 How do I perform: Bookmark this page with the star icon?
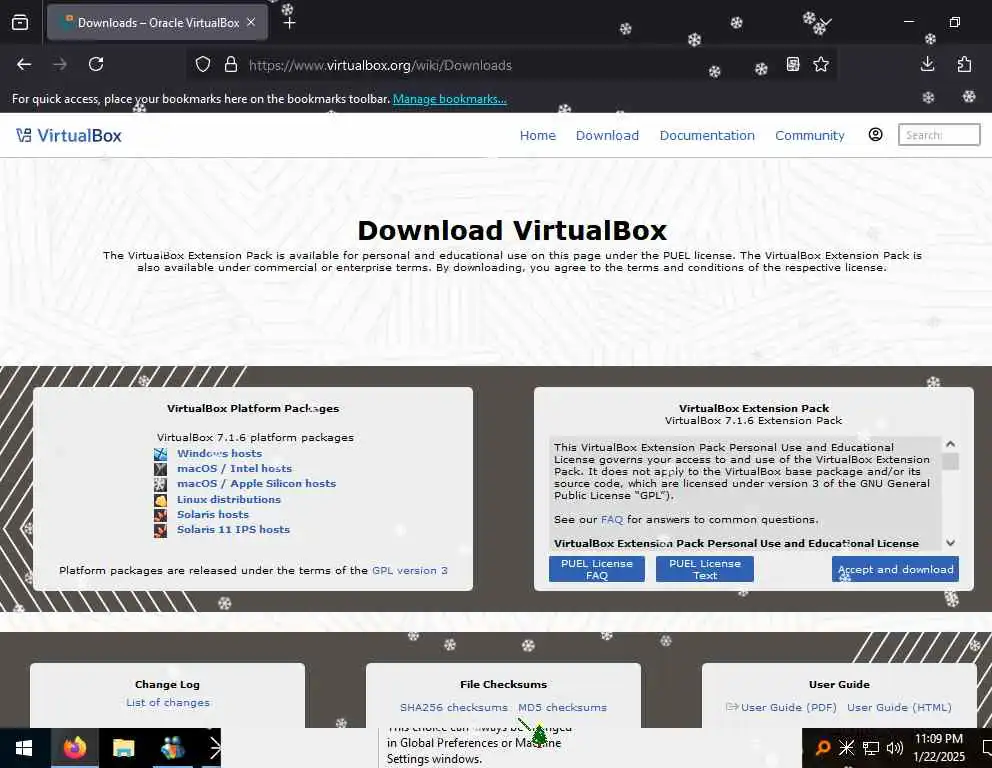click(821, 64)
